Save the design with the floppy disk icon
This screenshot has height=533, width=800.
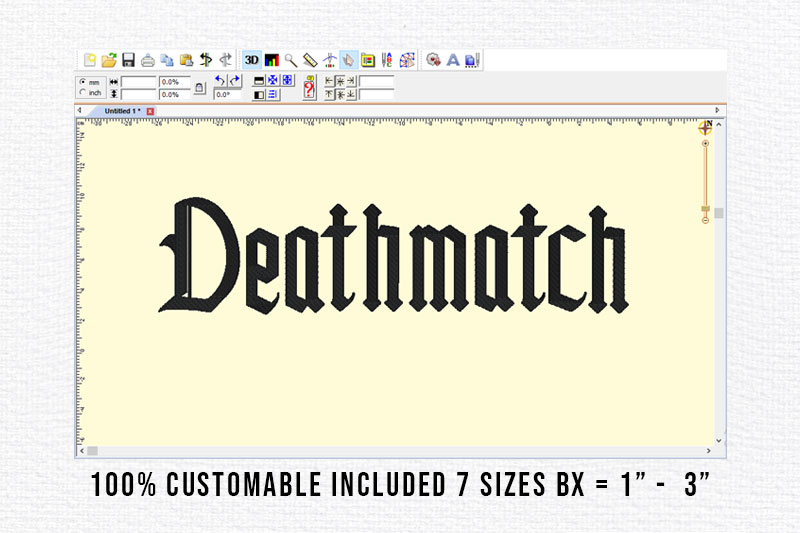click(x=128, y=60)
